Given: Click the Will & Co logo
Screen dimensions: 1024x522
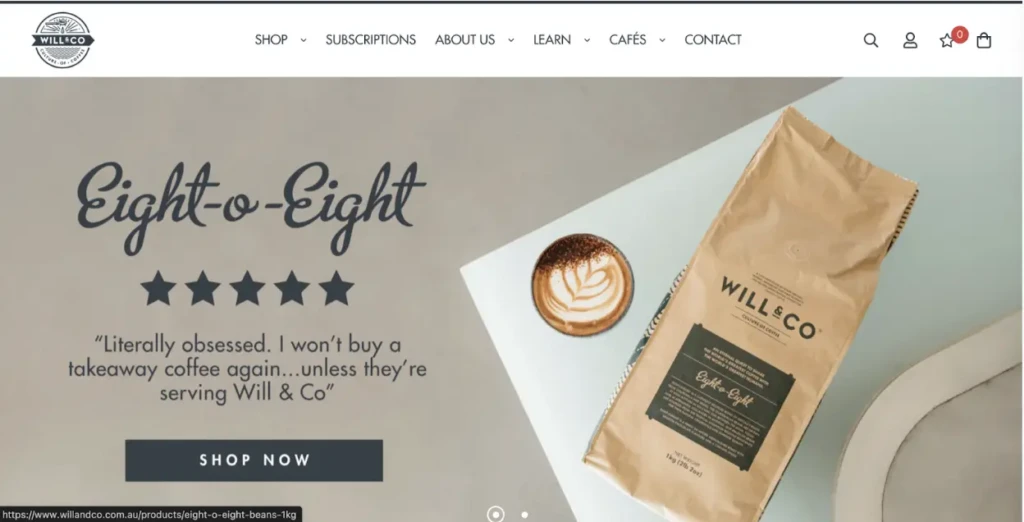Looking at the screenshot, I should pos(63,40).
